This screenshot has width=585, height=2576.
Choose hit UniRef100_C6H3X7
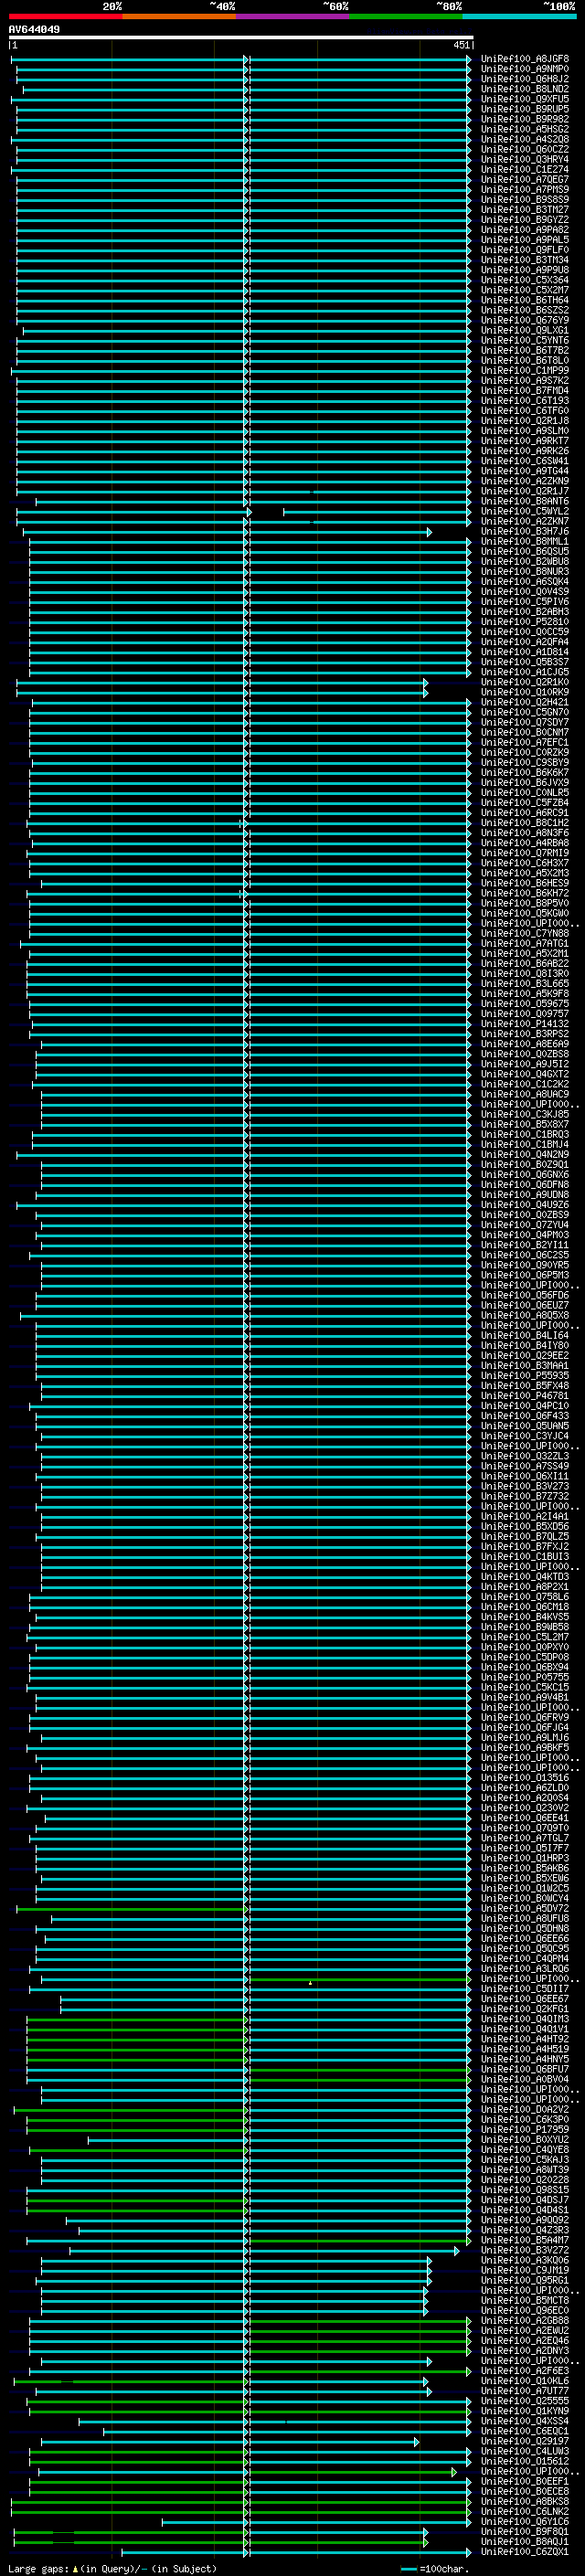(x=524, y=863)
